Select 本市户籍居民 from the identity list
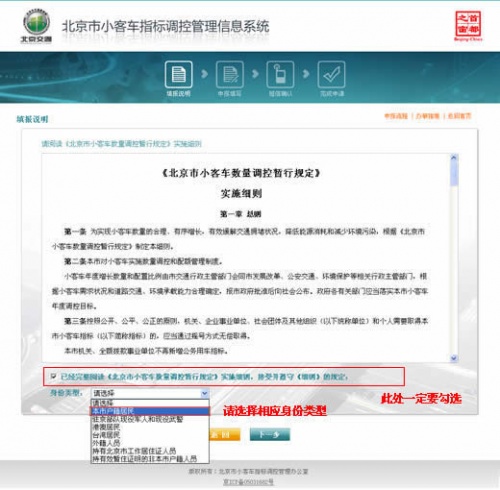Screen dimensions: 500x490 coord(150,411)
